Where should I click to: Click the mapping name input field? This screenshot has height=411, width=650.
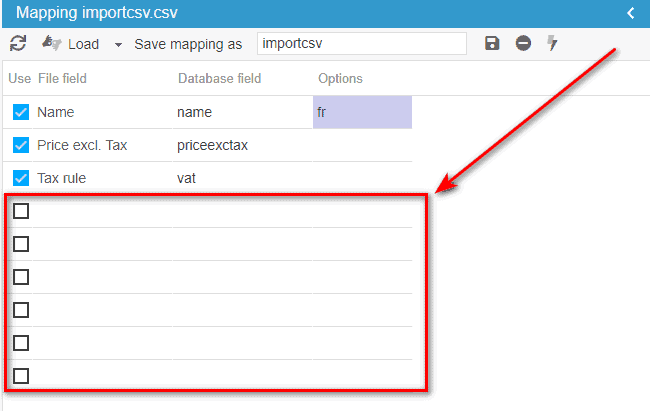361,44
